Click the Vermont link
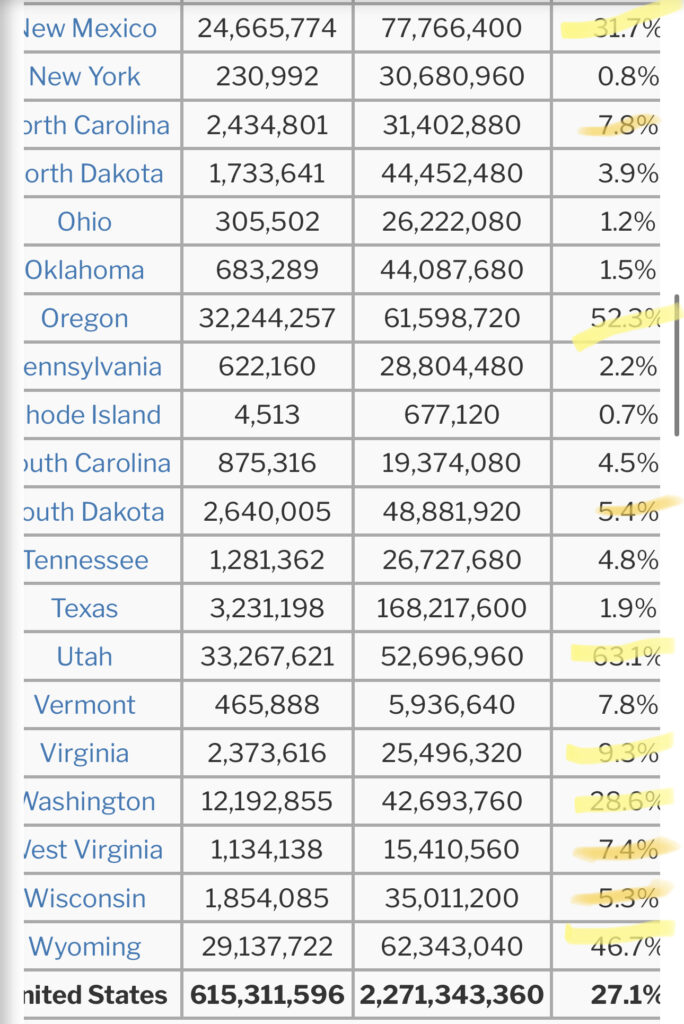 click(85, 705)
